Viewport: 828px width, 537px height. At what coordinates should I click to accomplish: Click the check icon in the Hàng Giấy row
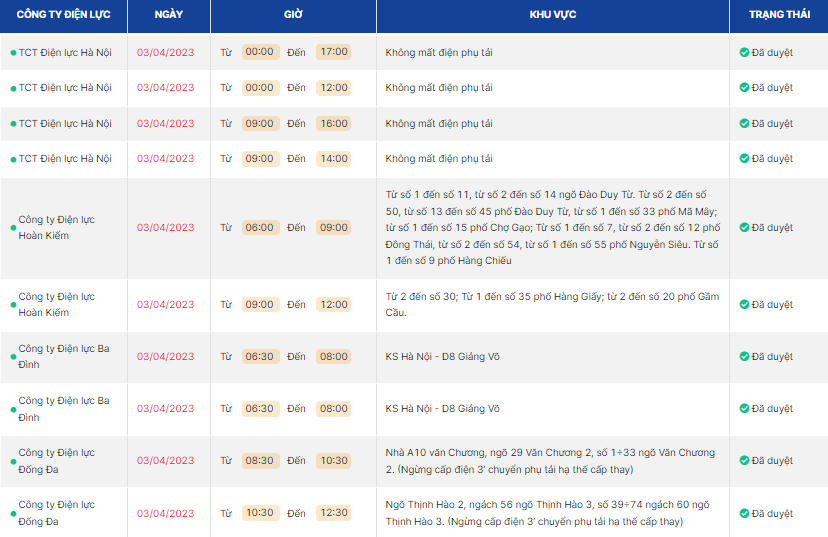click(x=744, y=305)
